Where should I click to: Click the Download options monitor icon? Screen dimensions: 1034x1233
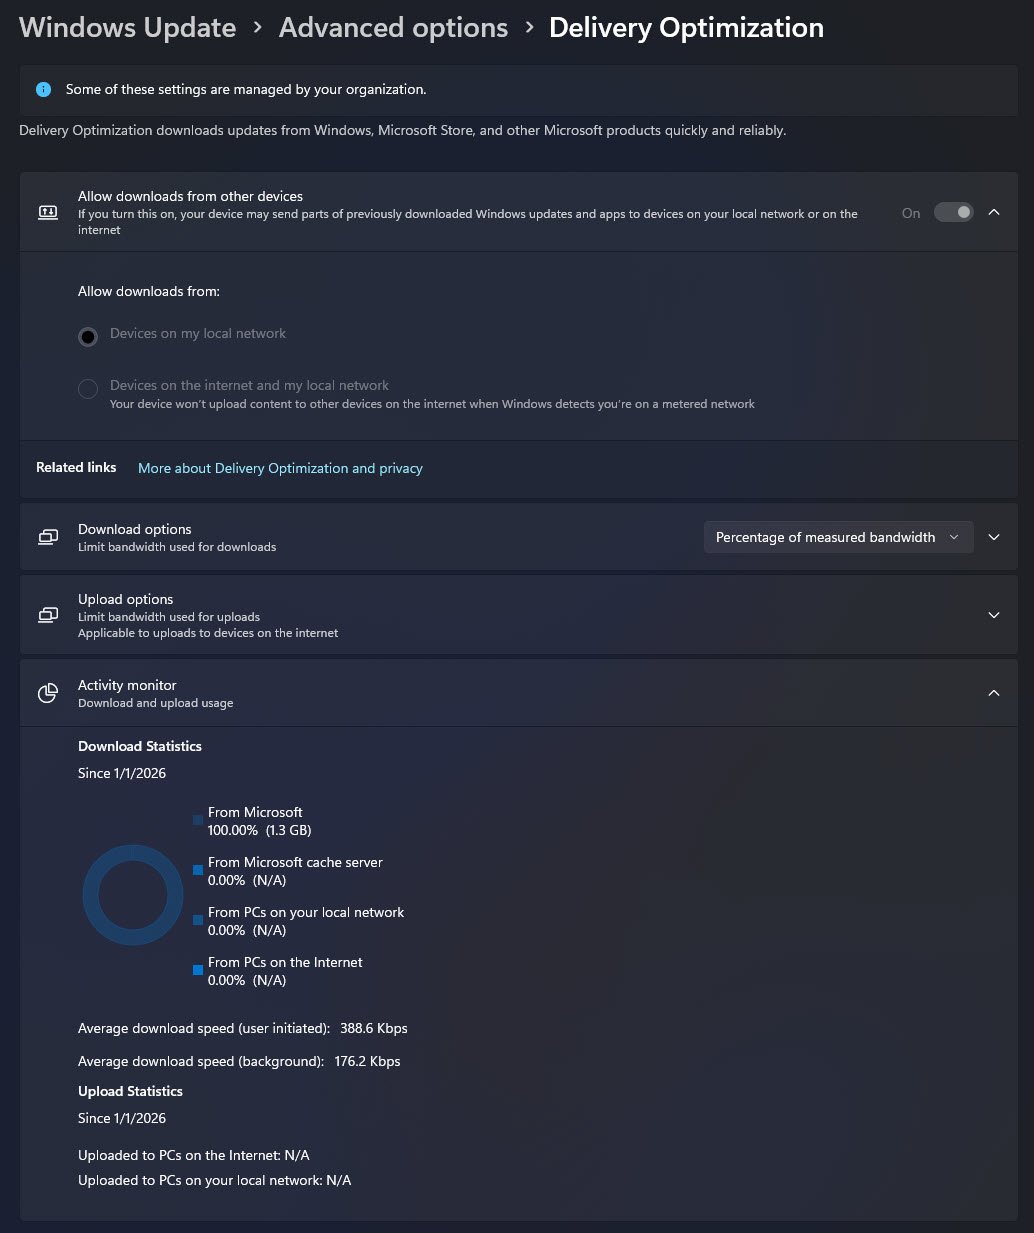coord(48,537)
